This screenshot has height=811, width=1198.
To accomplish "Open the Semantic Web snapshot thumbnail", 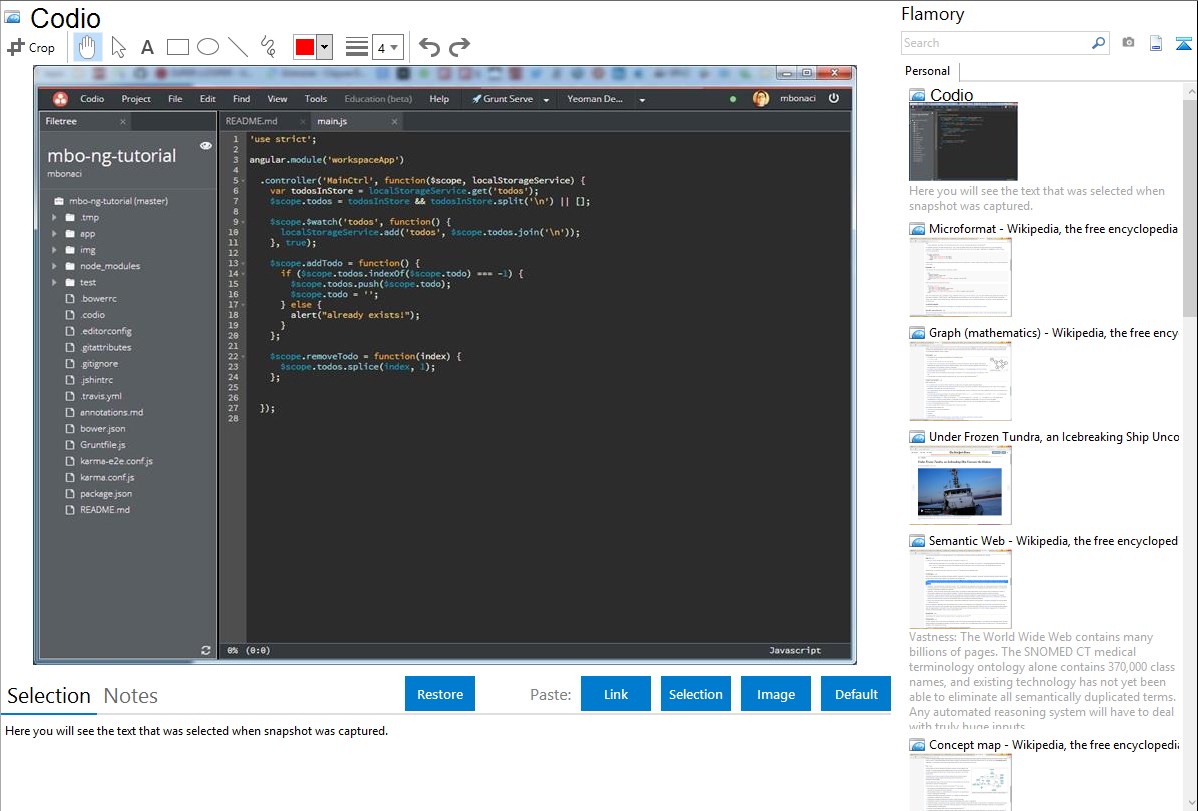I will click(x=960, y=589).
